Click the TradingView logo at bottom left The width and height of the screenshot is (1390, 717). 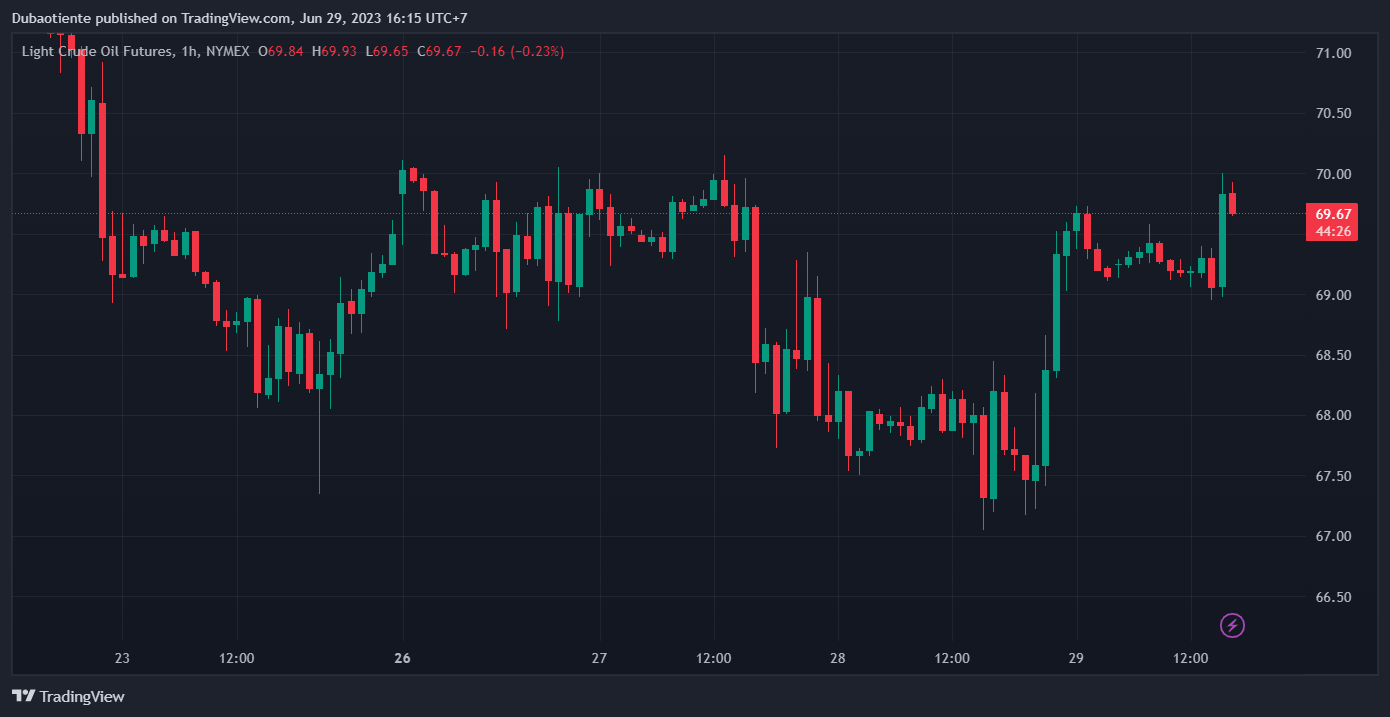pos(68,696)
